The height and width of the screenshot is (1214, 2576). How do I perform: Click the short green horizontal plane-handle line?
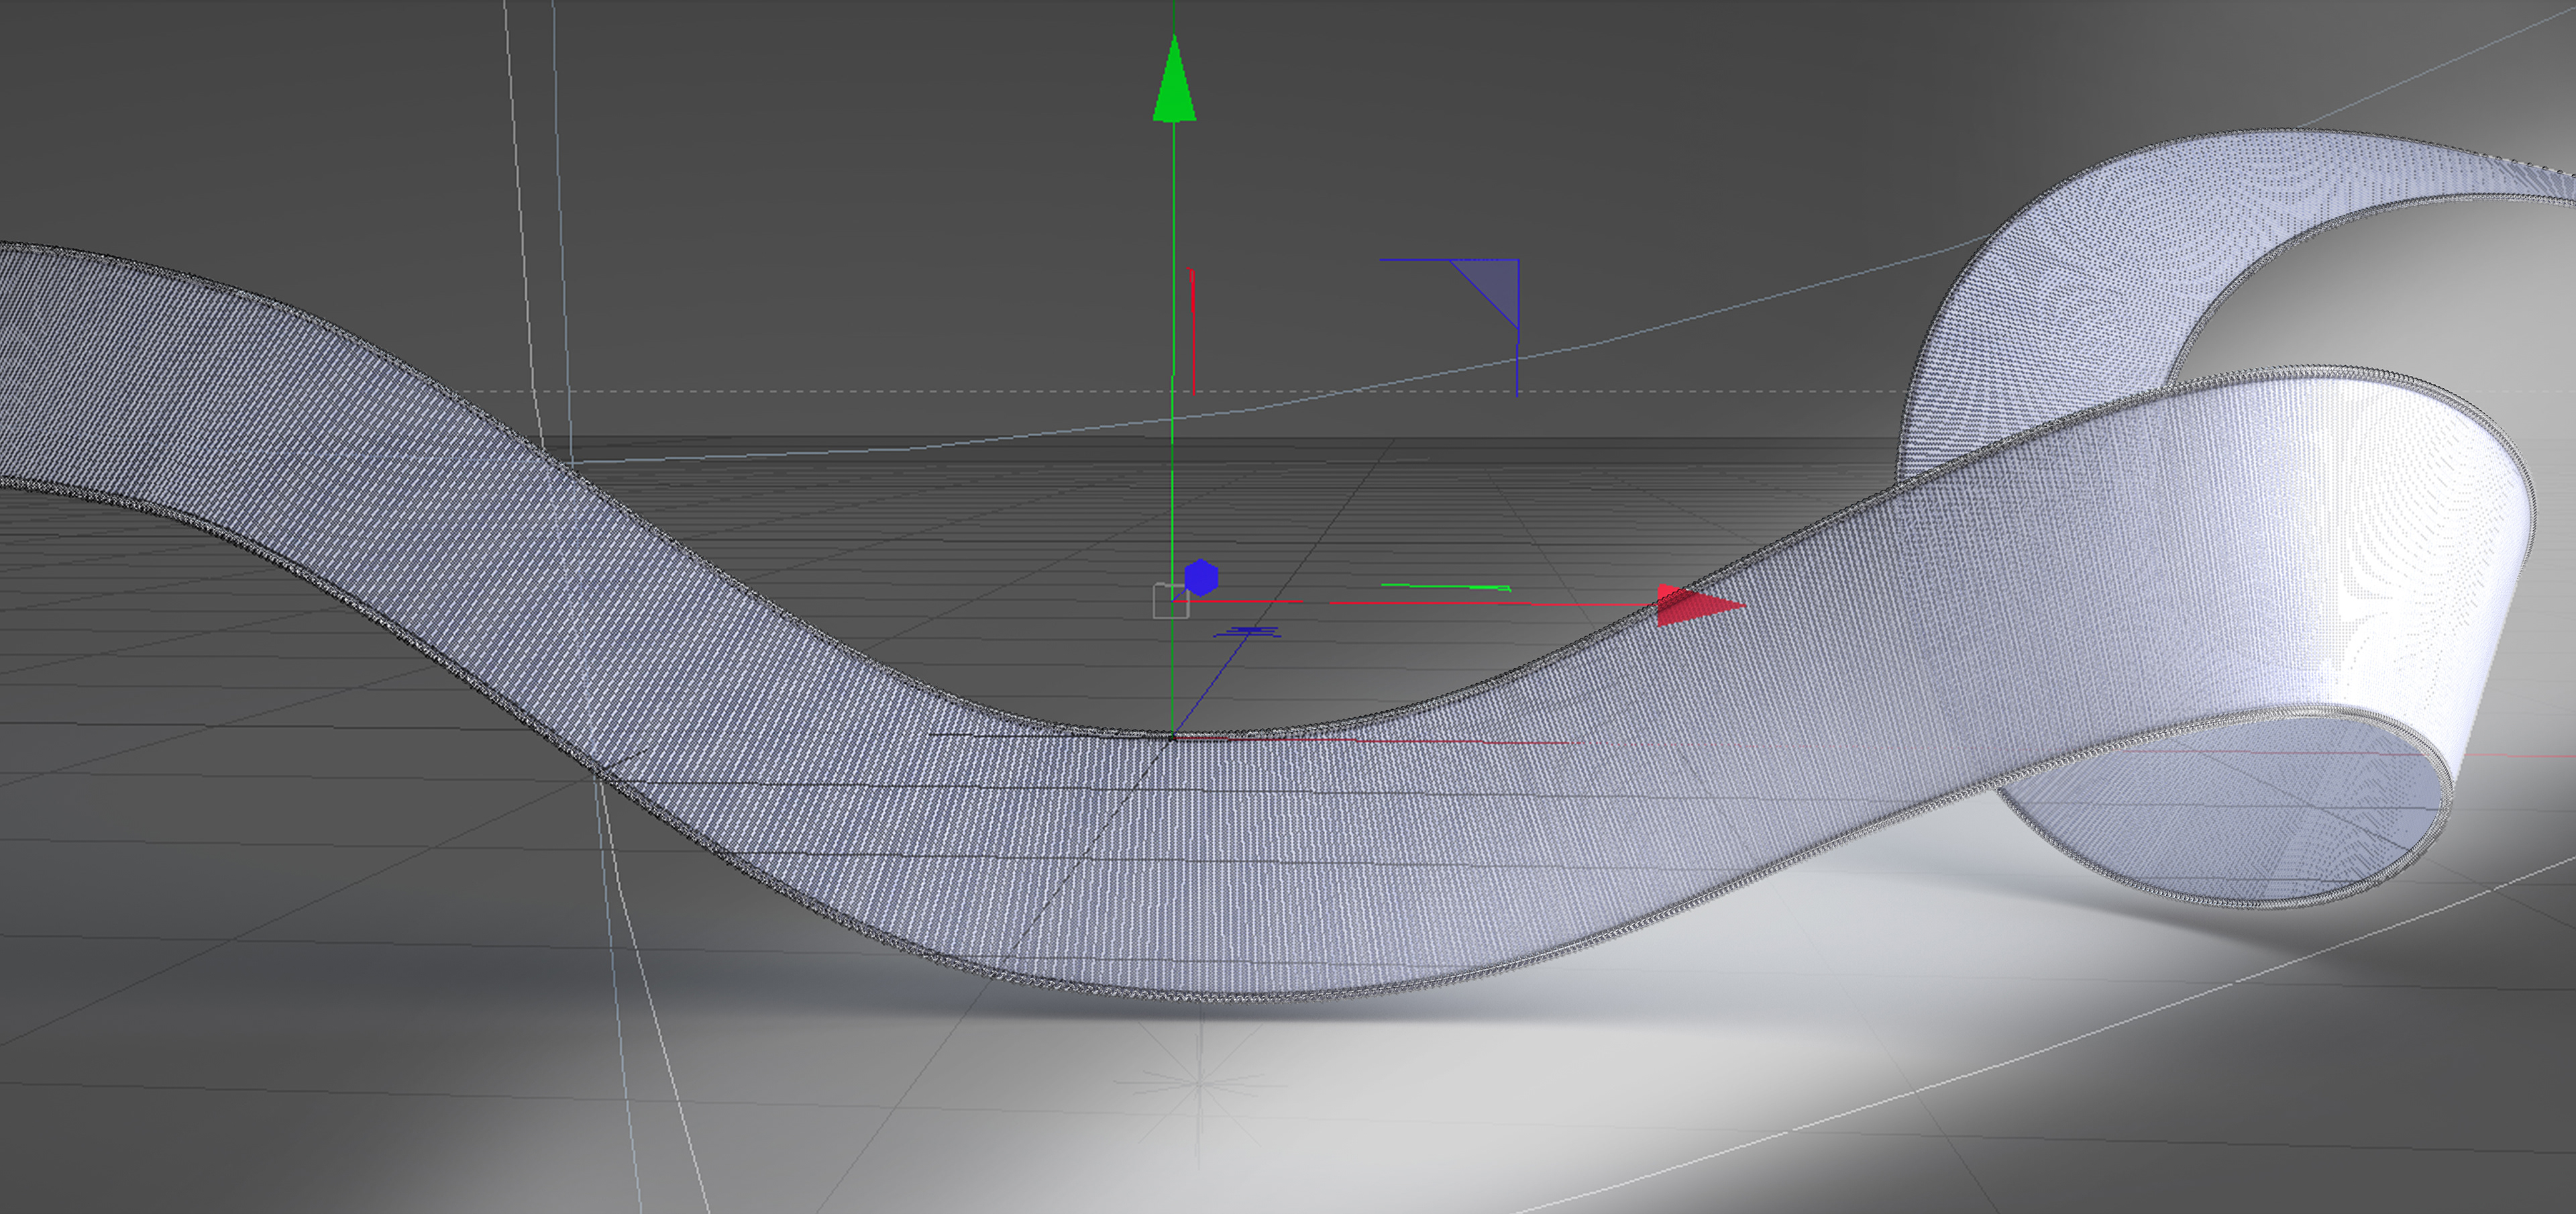[x=1445, y=587]
